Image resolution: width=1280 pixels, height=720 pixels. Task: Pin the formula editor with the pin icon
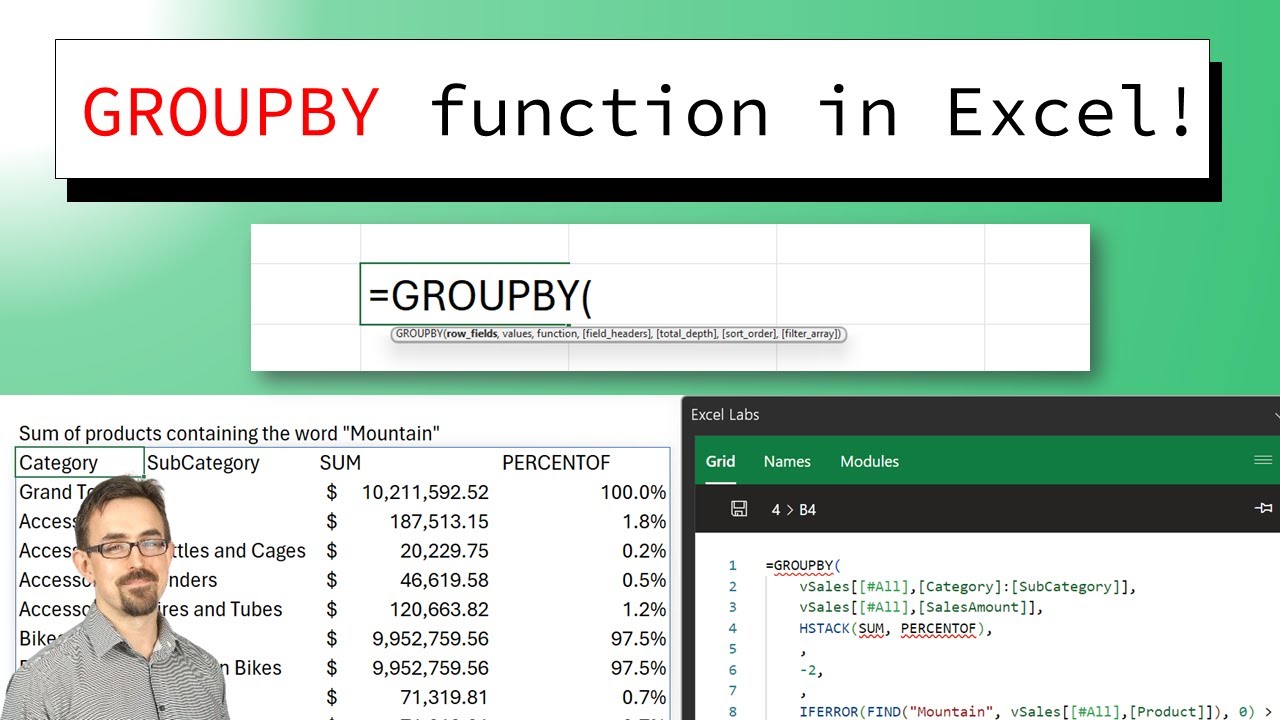(x=1263, y=509)
